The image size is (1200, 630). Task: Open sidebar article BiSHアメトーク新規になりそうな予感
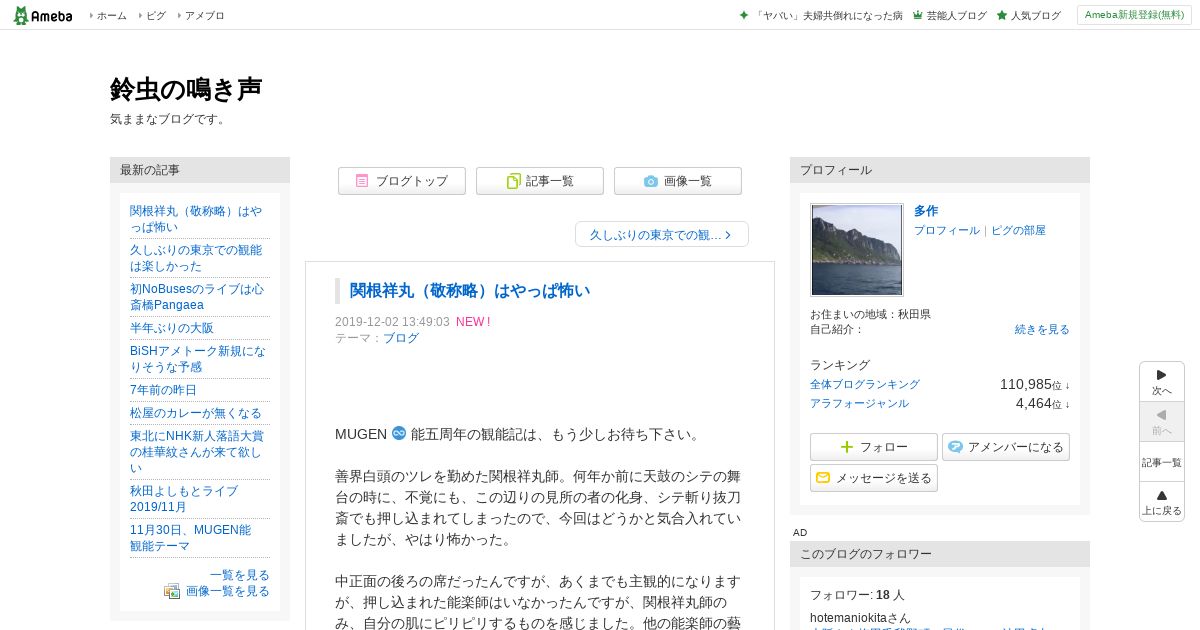click(x=198, y=359)
